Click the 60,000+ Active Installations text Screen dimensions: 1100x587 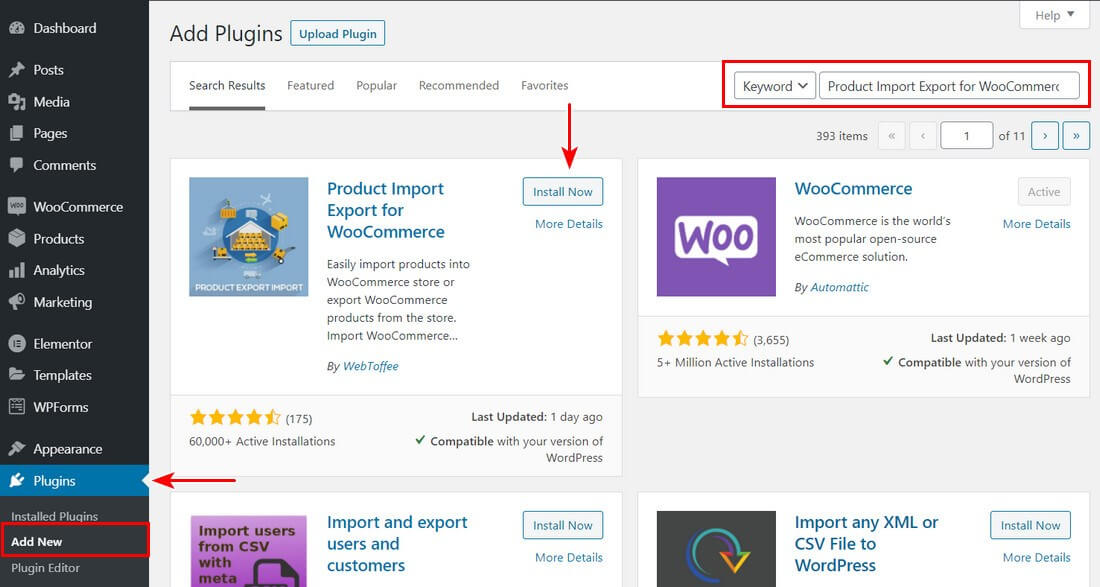point(262,441)
